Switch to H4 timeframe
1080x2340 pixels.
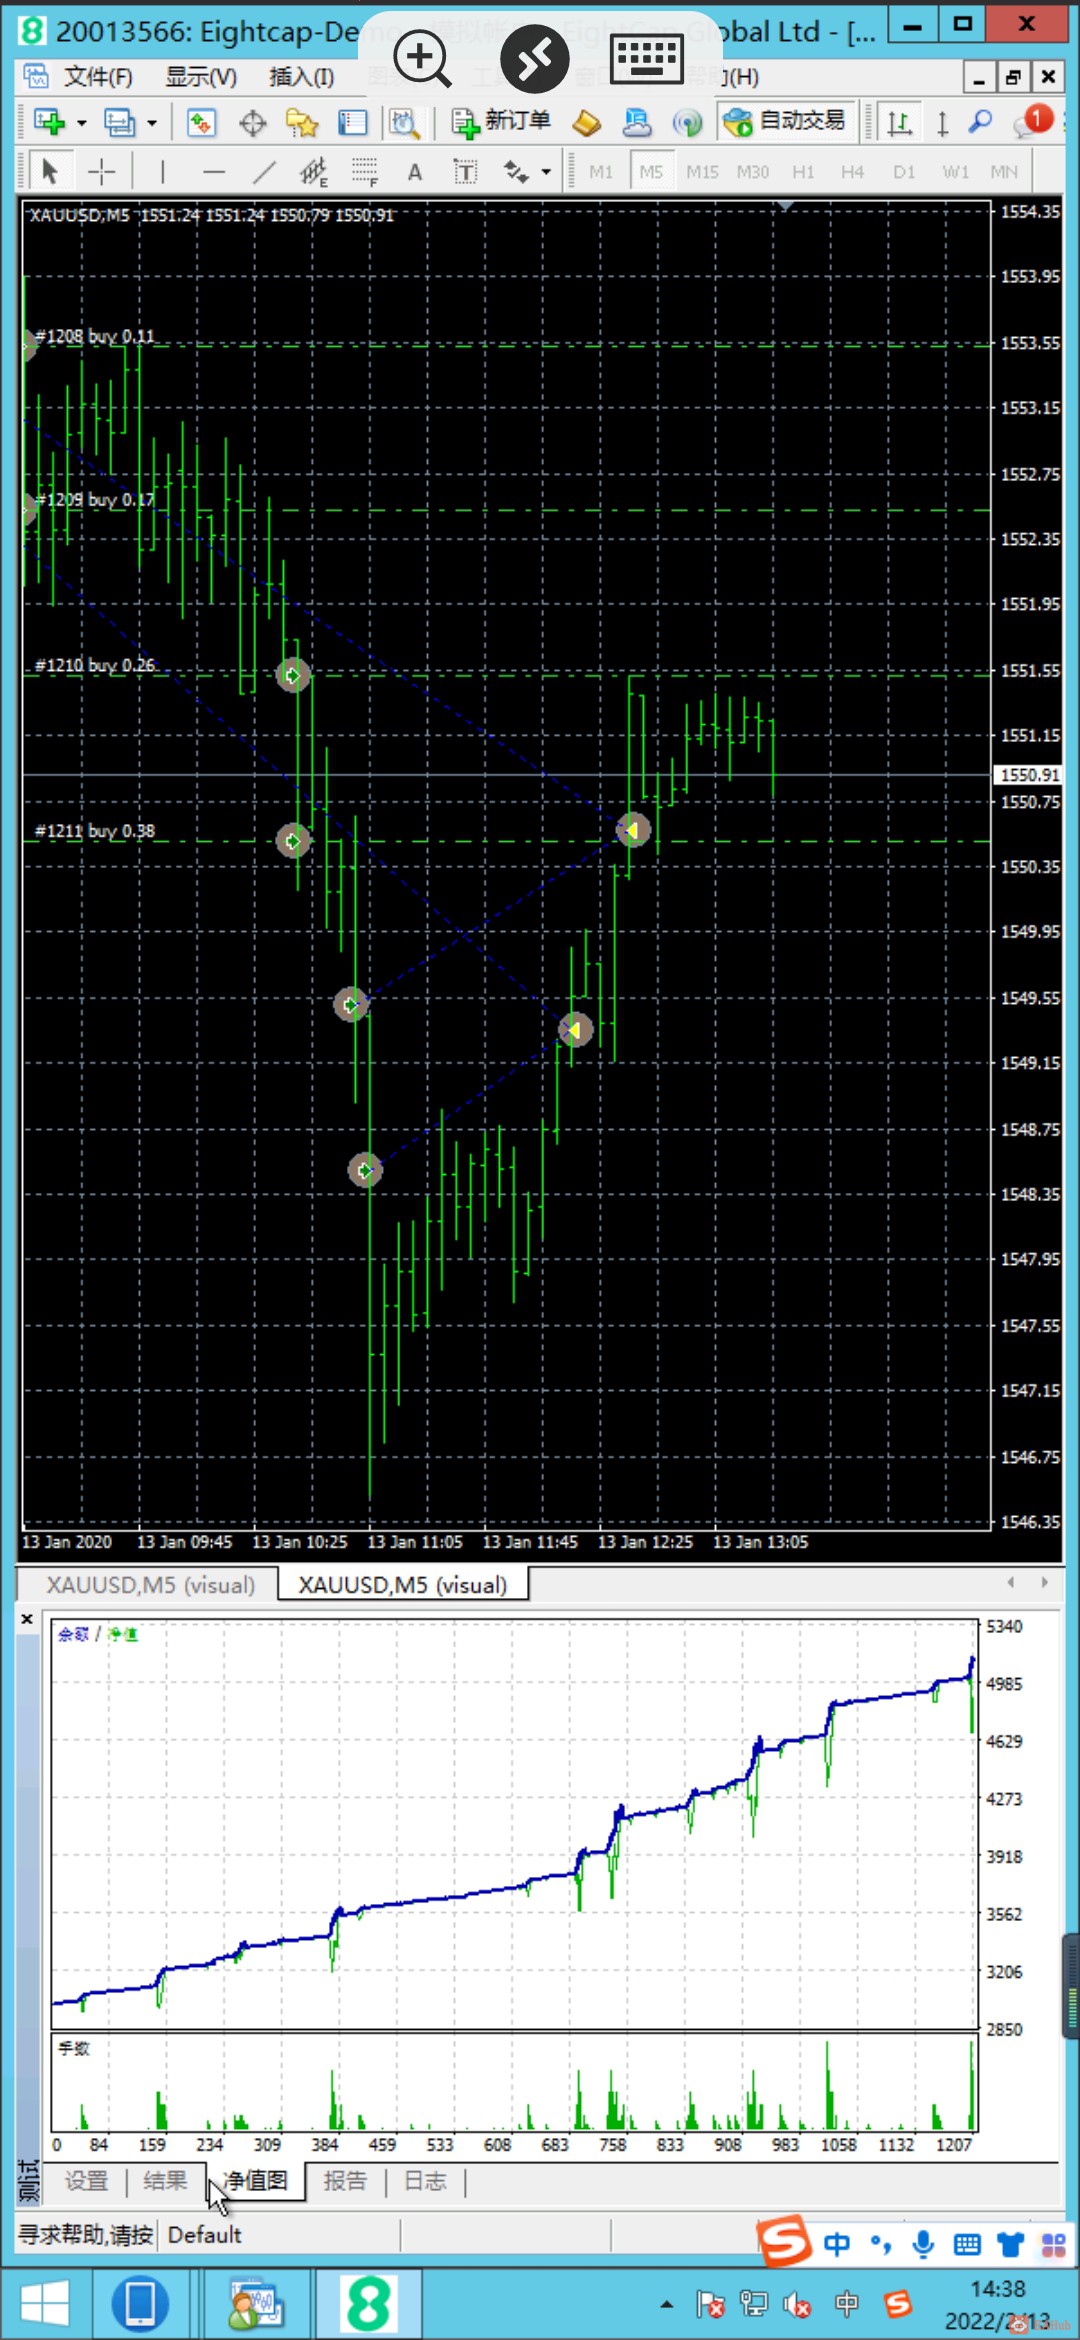coord(852,172)
